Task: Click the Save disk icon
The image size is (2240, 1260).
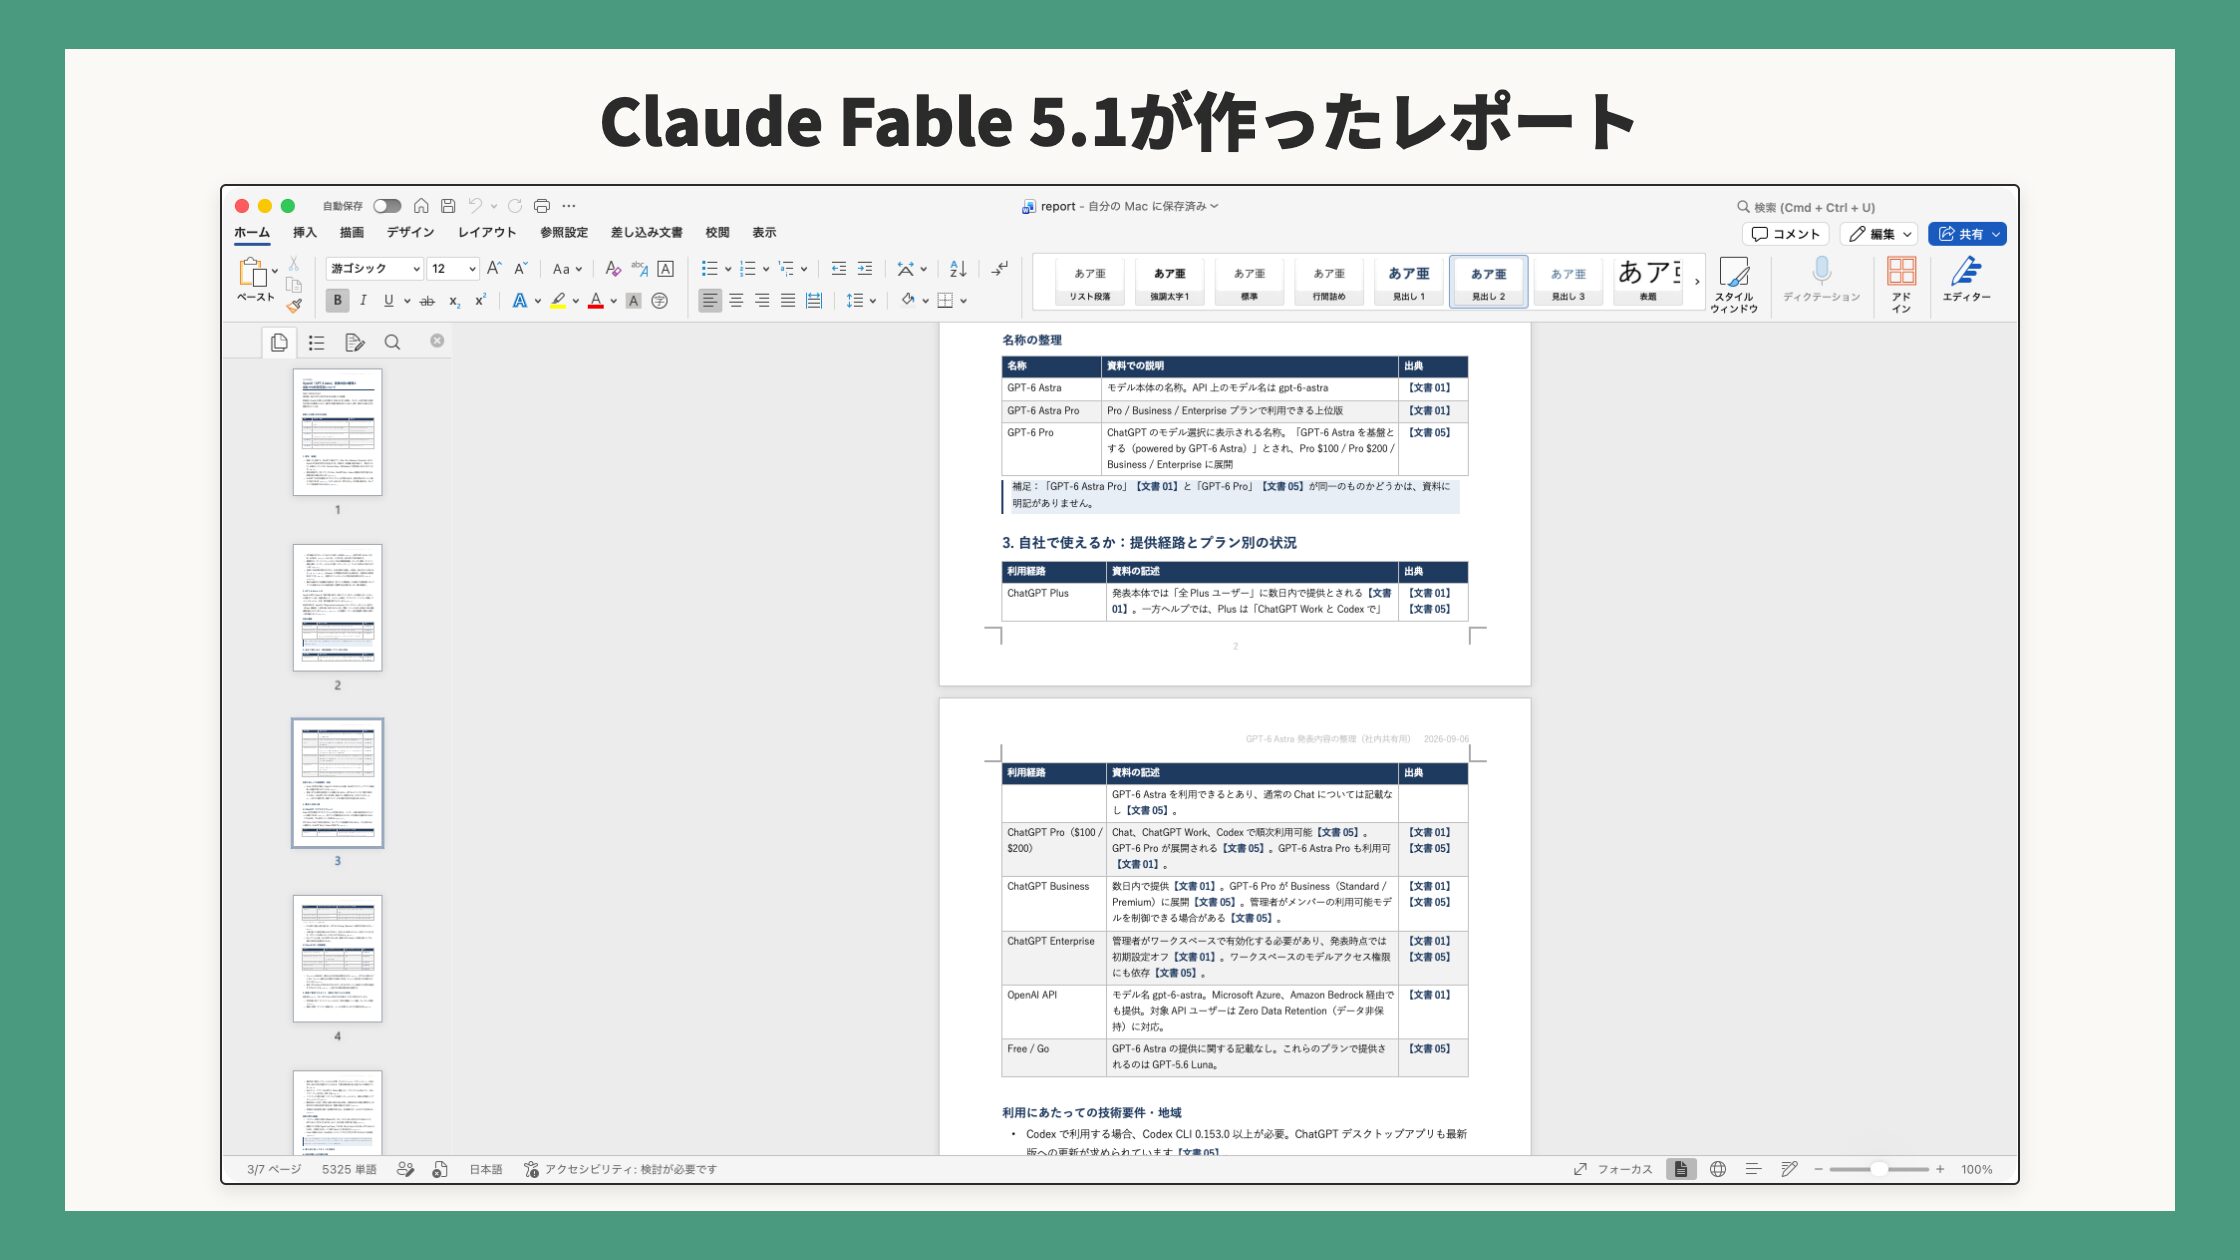Action: 448,206
